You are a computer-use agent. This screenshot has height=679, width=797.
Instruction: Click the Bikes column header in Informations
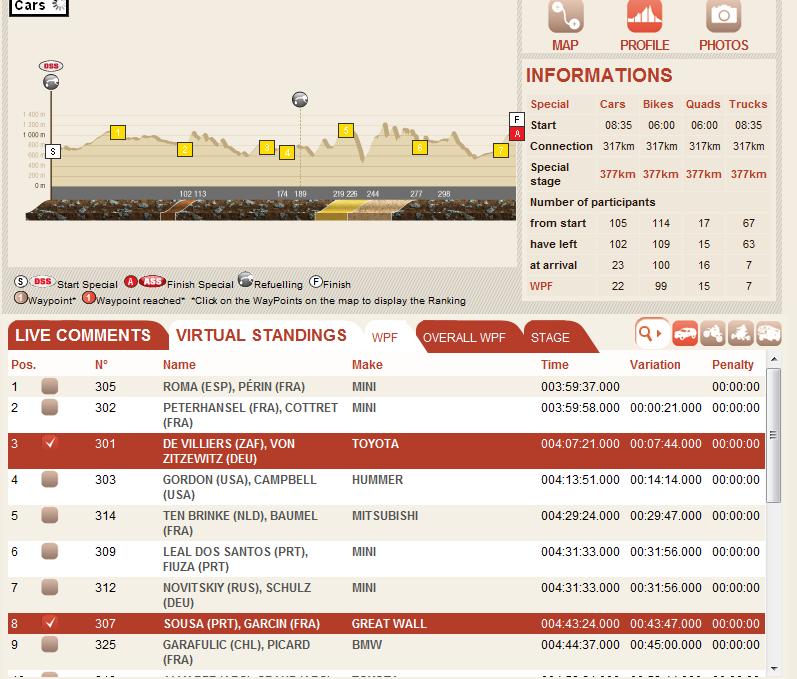pos(658,104)
